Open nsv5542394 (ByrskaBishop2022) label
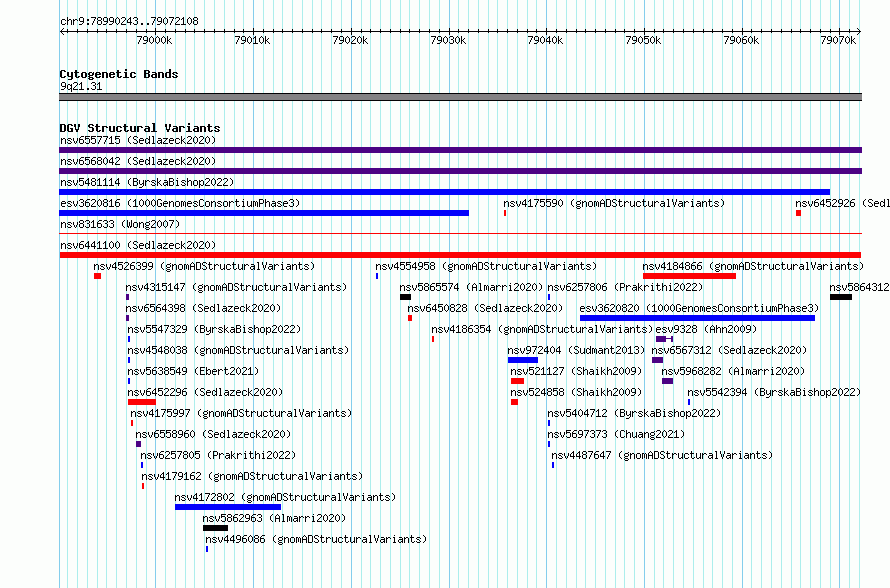This screenshot has width=890, height=588. 774,392
